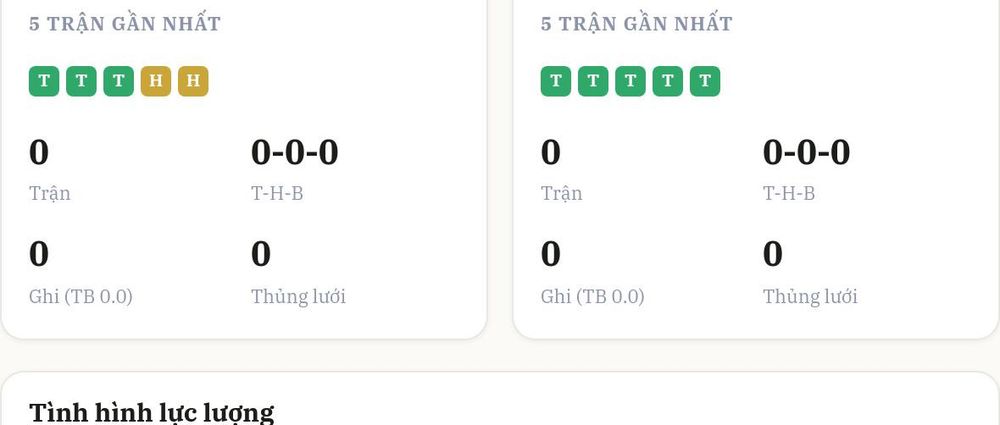Viewport: 1000px width, 425px height.
Task: Click the 'T-H-B' label in right card
Action: pos(789,193)
